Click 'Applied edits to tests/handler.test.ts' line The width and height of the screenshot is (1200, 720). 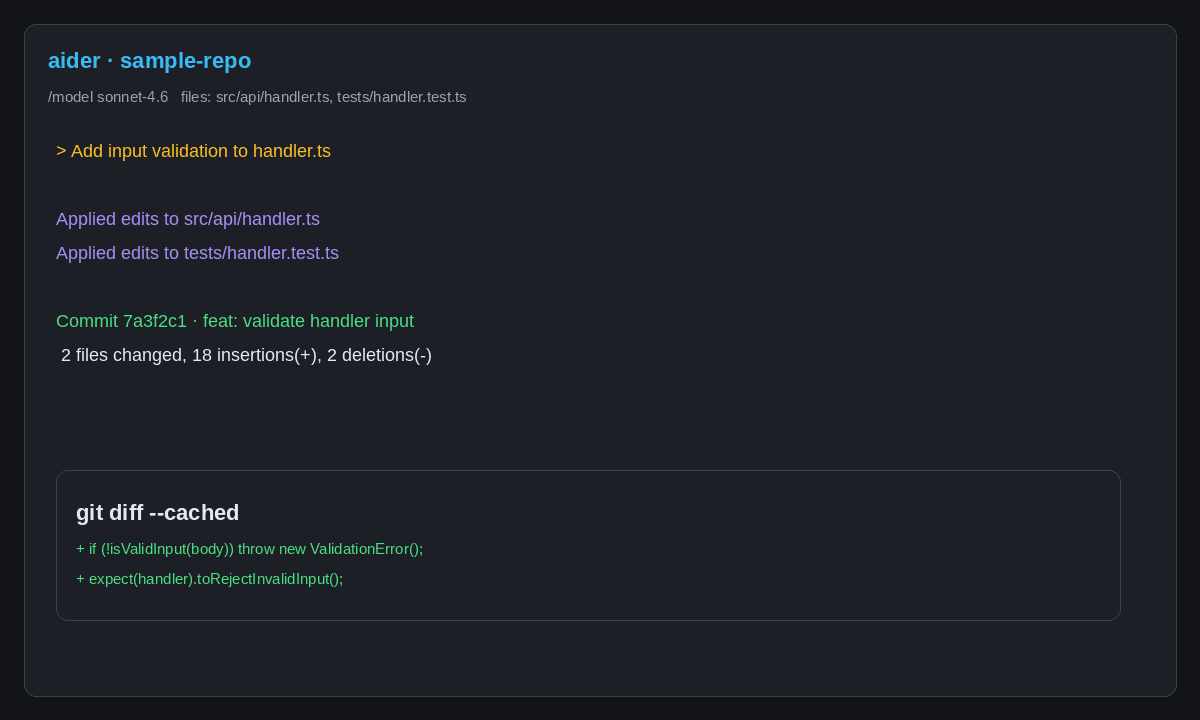197,253
